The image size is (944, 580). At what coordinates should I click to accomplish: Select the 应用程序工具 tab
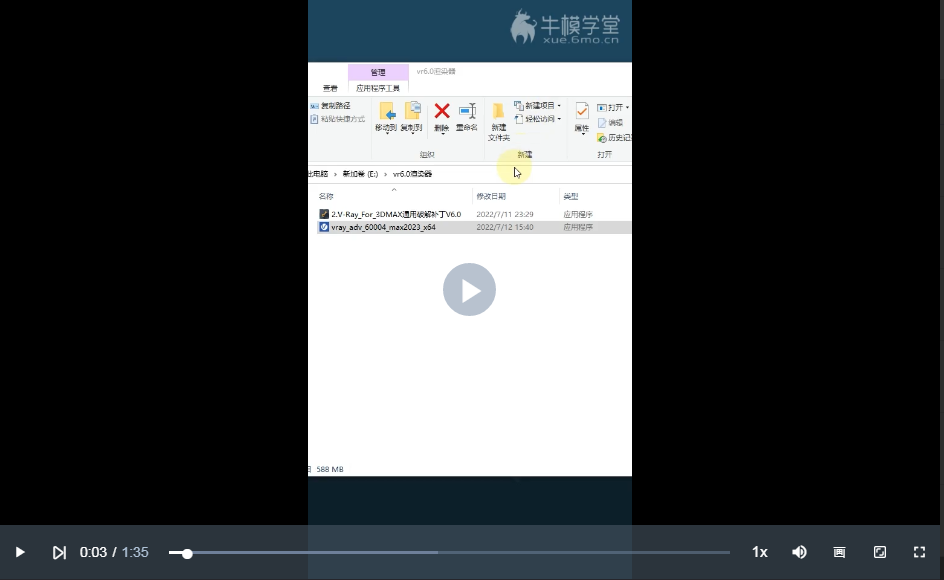[x=378, y=89]
